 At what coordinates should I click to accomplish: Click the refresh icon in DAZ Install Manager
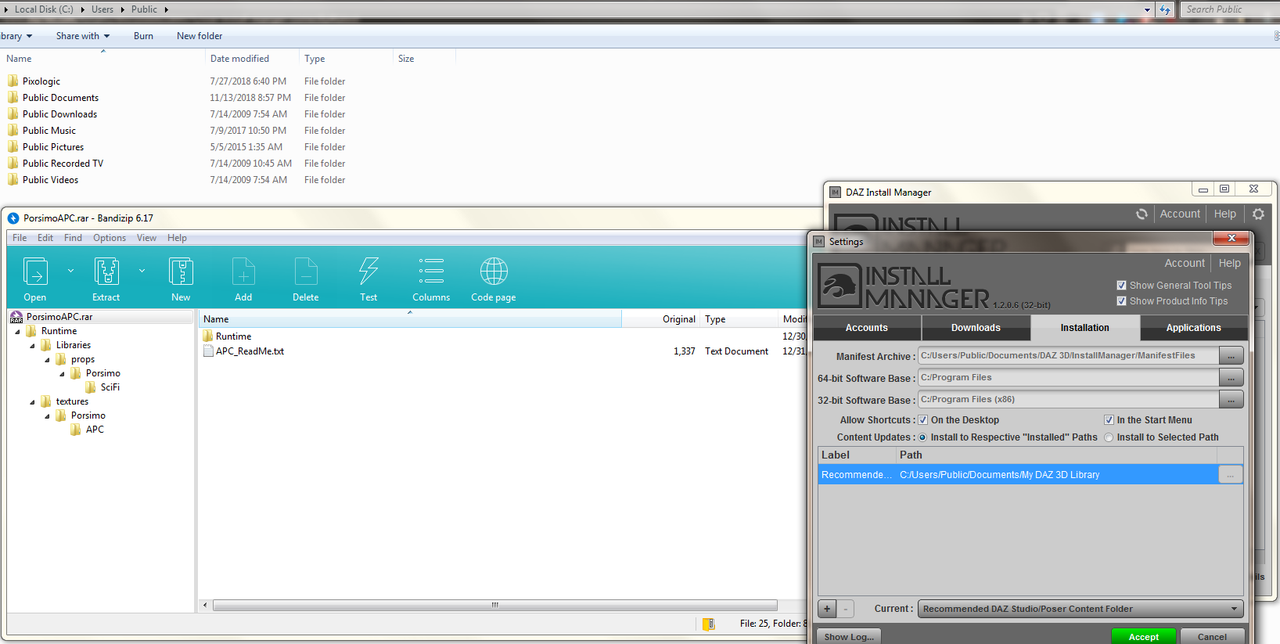click(1142, 214)
